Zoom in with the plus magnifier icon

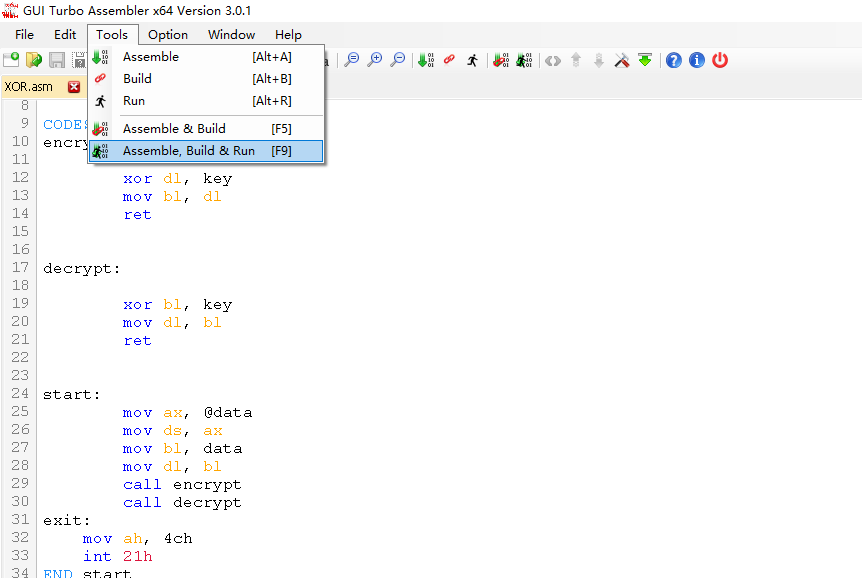click(375, 60)
